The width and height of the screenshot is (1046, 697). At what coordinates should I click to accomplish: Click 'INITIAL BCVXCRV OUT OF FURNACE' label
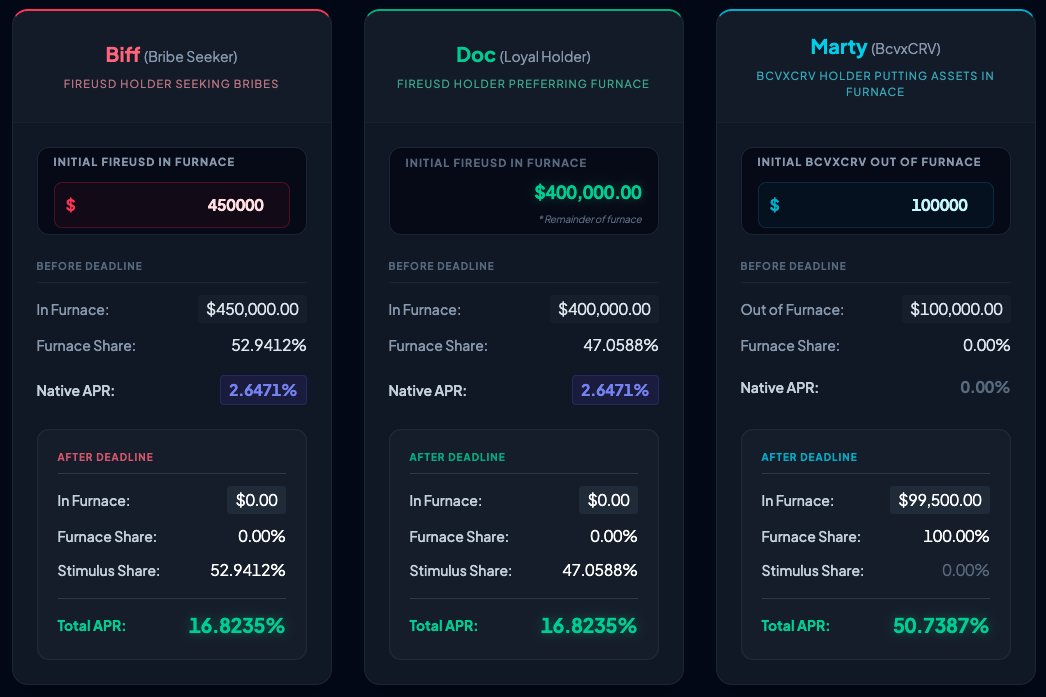pos(869,162)
